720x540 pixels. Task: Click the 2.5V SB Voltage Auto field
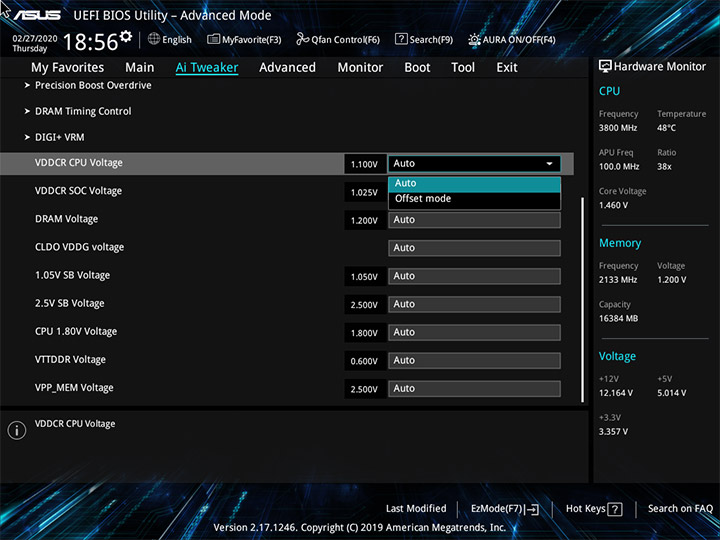474,304
